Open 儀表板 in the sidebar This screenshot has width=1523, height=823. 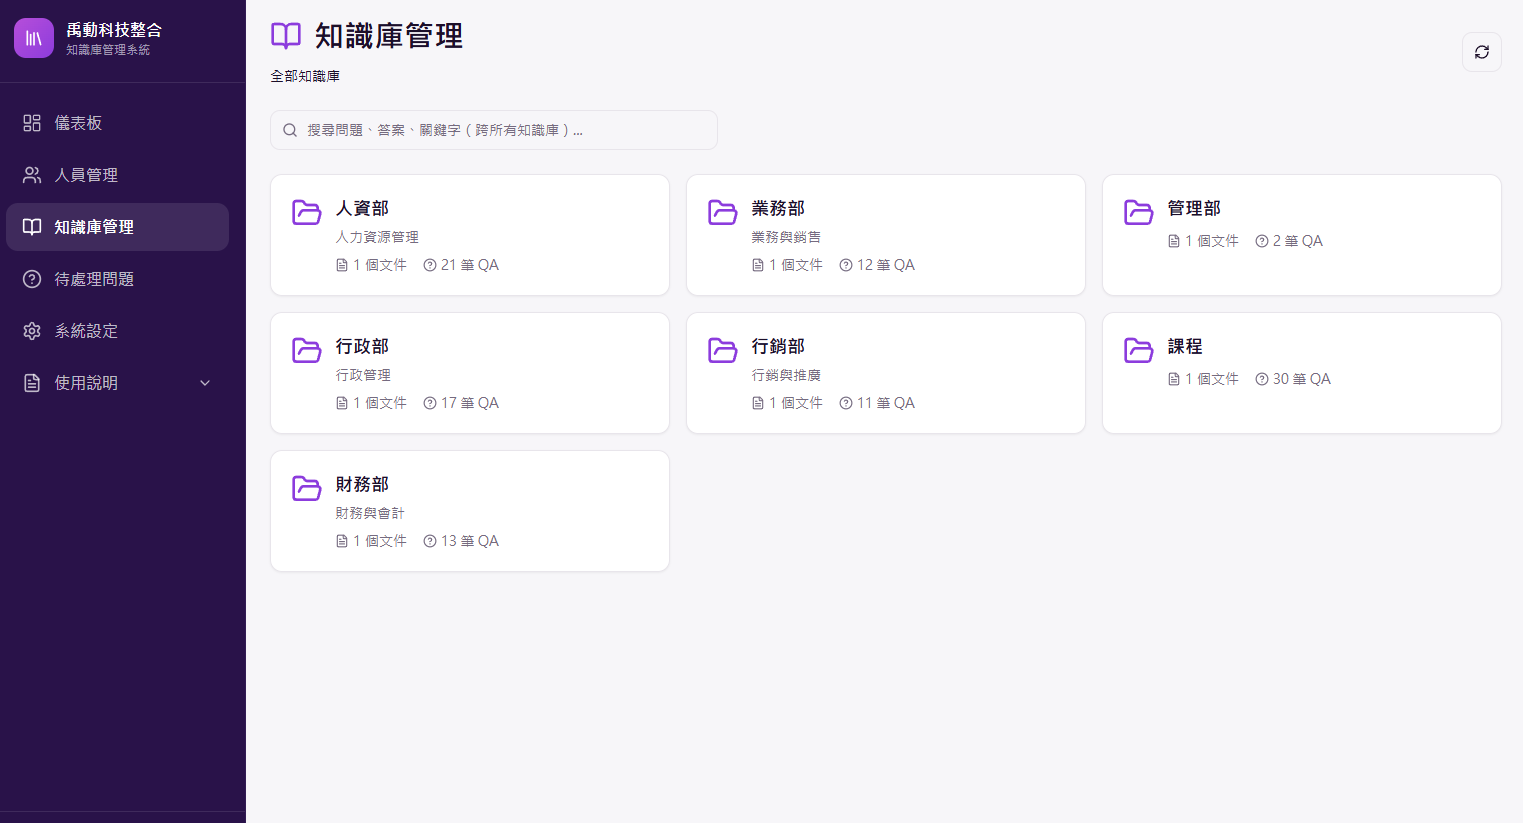click(x=117, y=123)
